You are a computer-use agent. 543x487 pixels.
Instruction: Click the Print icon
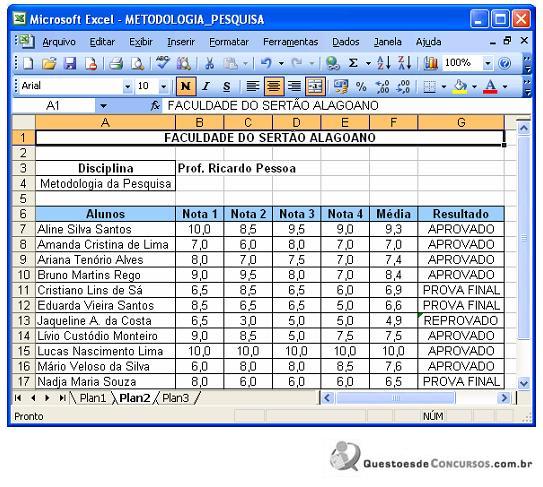pos(116,63)
